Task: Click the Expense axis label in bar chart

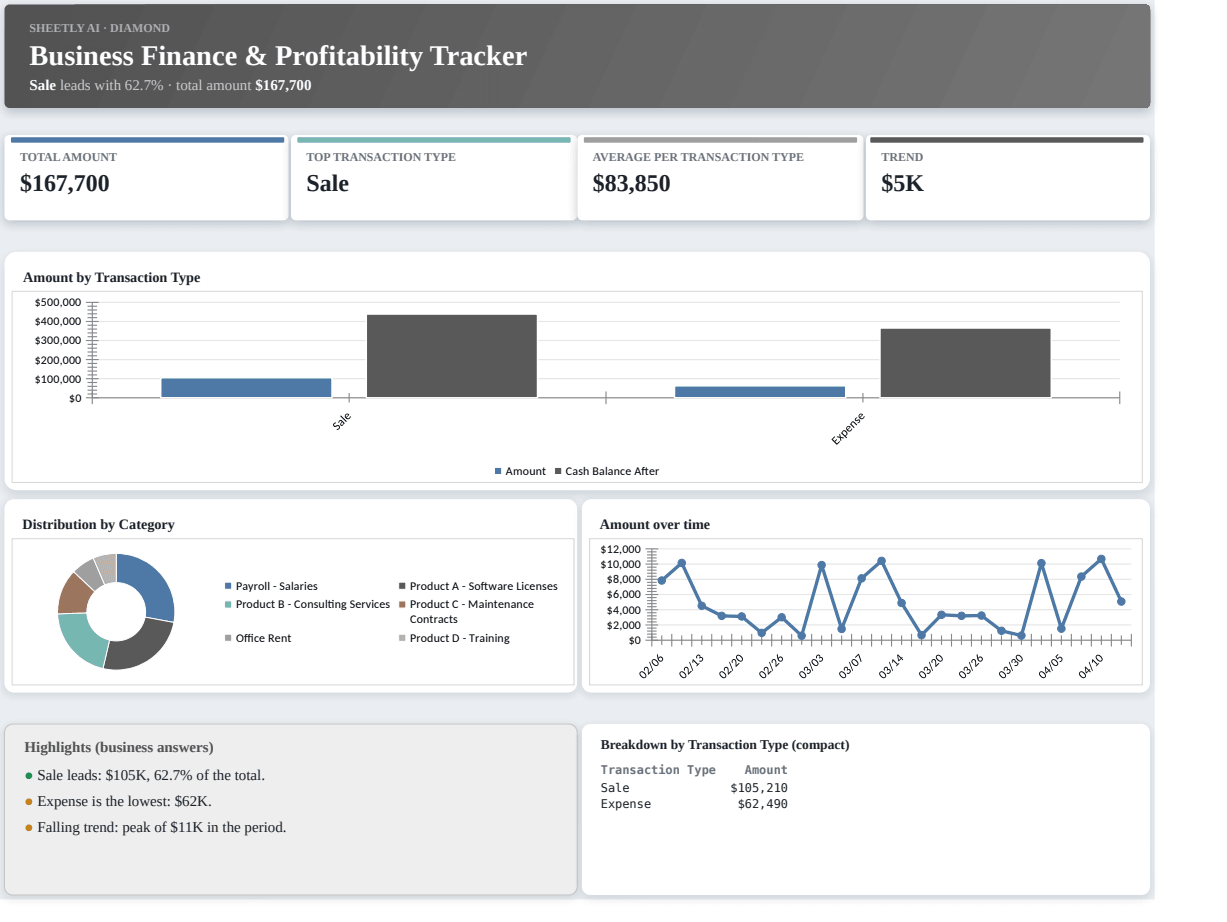Action: [x=848, y=429]
